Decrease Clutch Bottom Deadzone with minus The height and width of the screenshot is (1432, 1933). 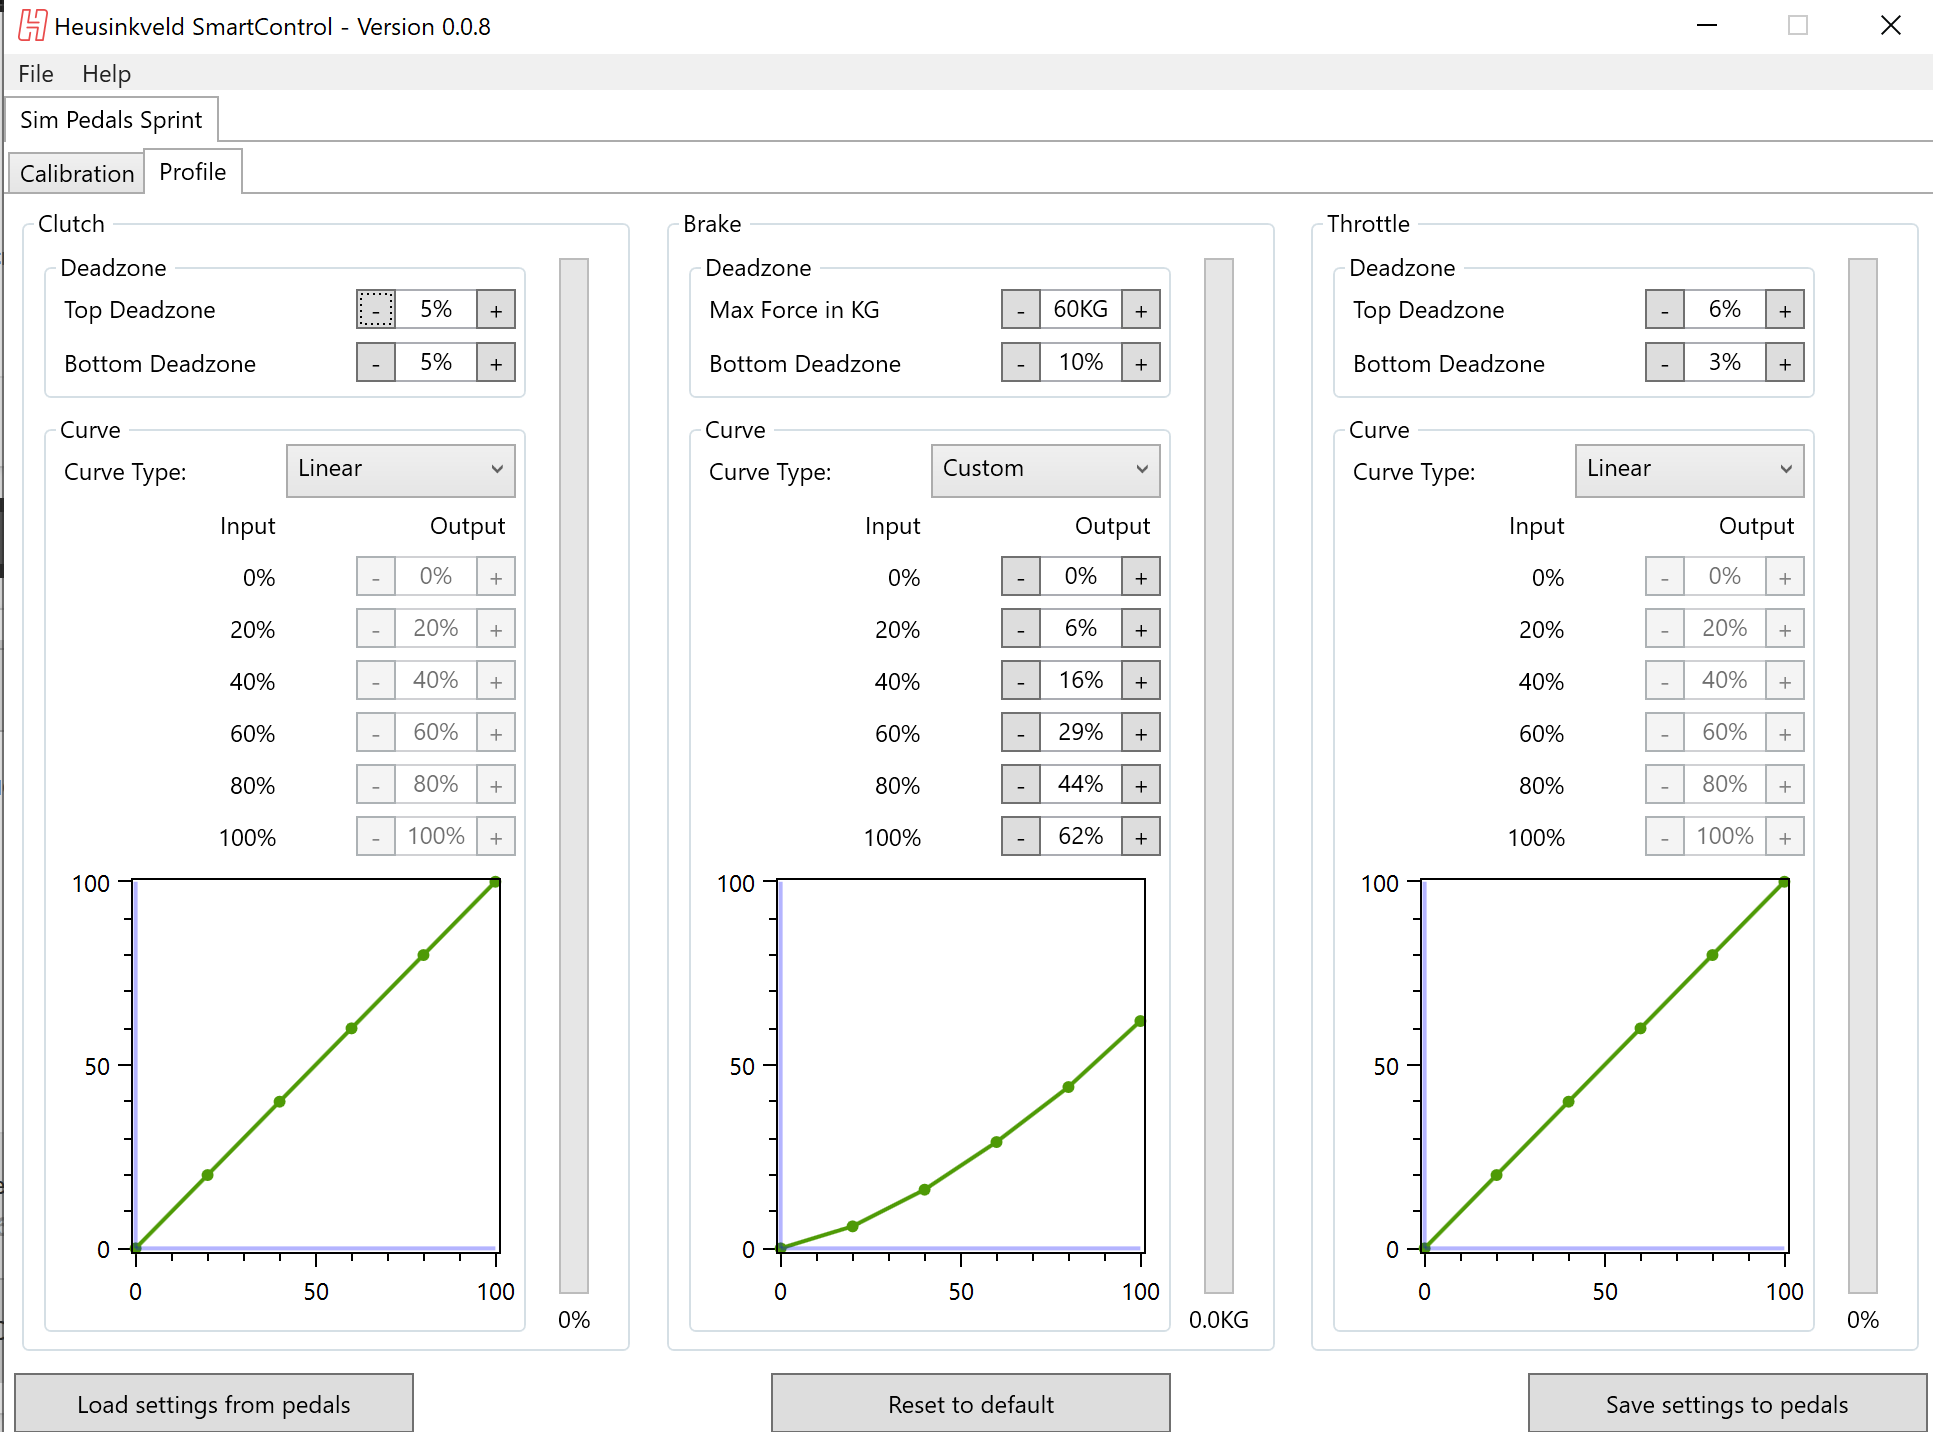click(376, 363)
